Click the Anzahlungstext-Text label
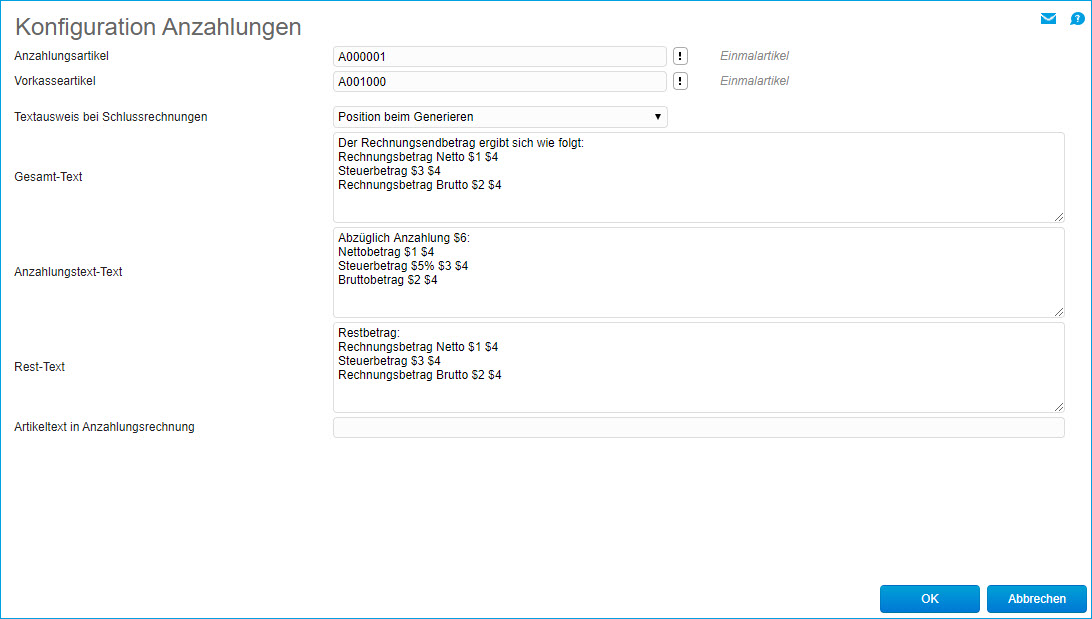This screenshot has width=1092, height=619. [x=68, y=272]
